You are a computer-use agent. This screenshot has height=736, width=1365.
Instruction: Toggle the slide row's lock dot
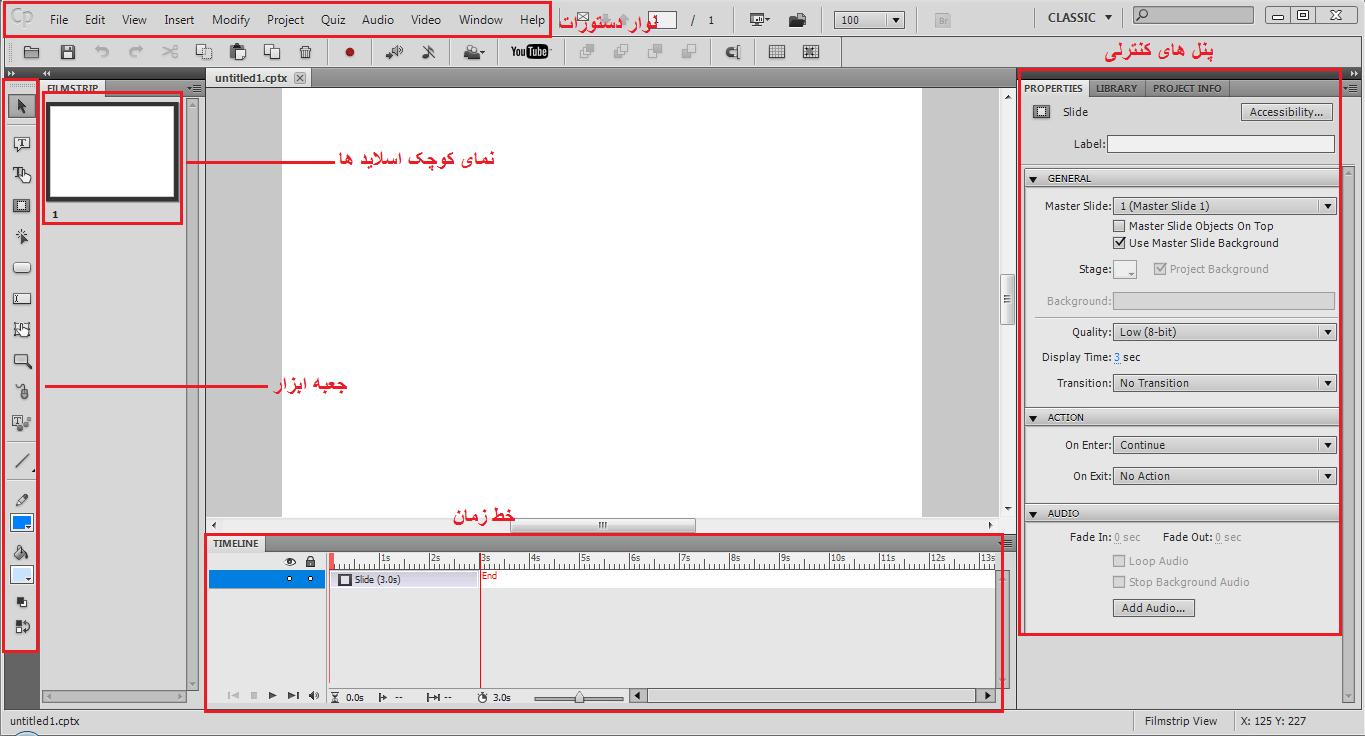[x=310, y=579]
